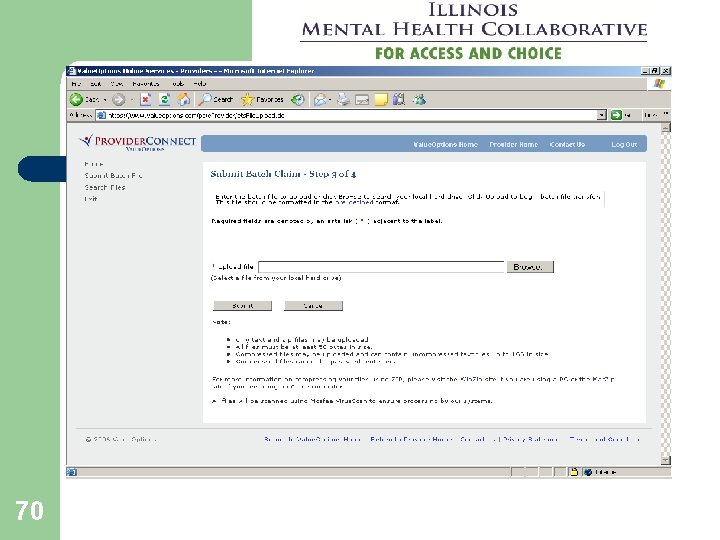Open the Edit menu
This screenshot has height=540, width=720.
tap(96, 84)
